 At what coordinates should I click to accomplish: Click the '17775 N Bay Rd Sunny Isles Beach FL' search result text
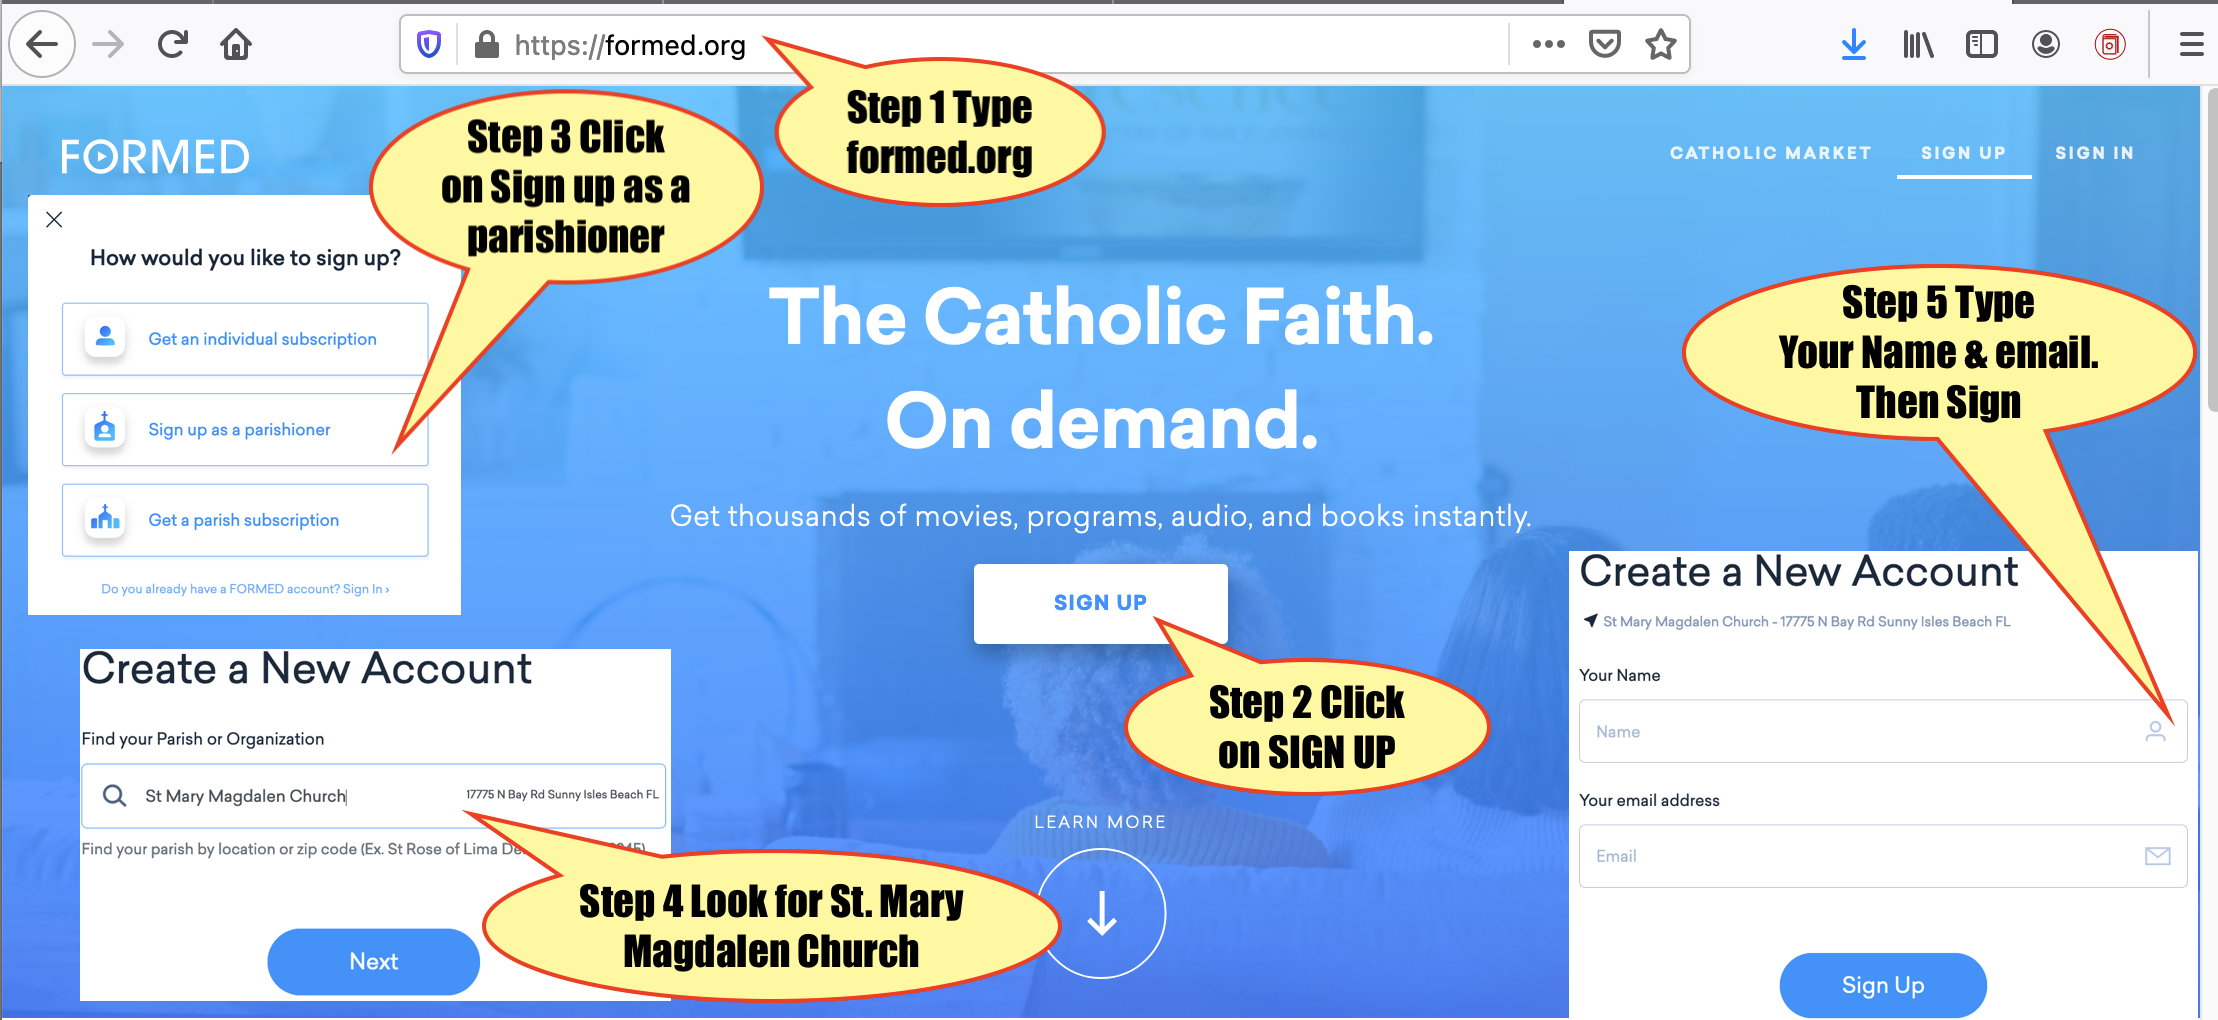pyautogui.click(x=562, y=795)
